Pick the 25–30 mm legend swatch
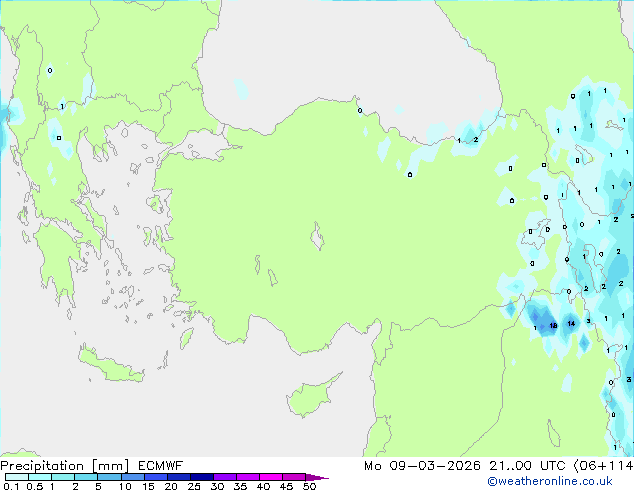Screen dimensions: 634x490 [201, 477]
